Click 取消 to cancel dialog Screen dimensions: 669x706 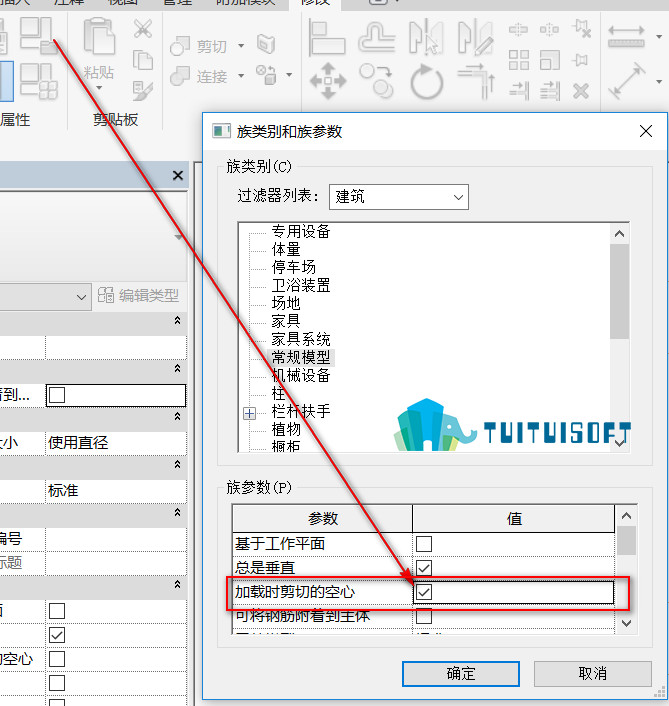[x=592, y=674]
